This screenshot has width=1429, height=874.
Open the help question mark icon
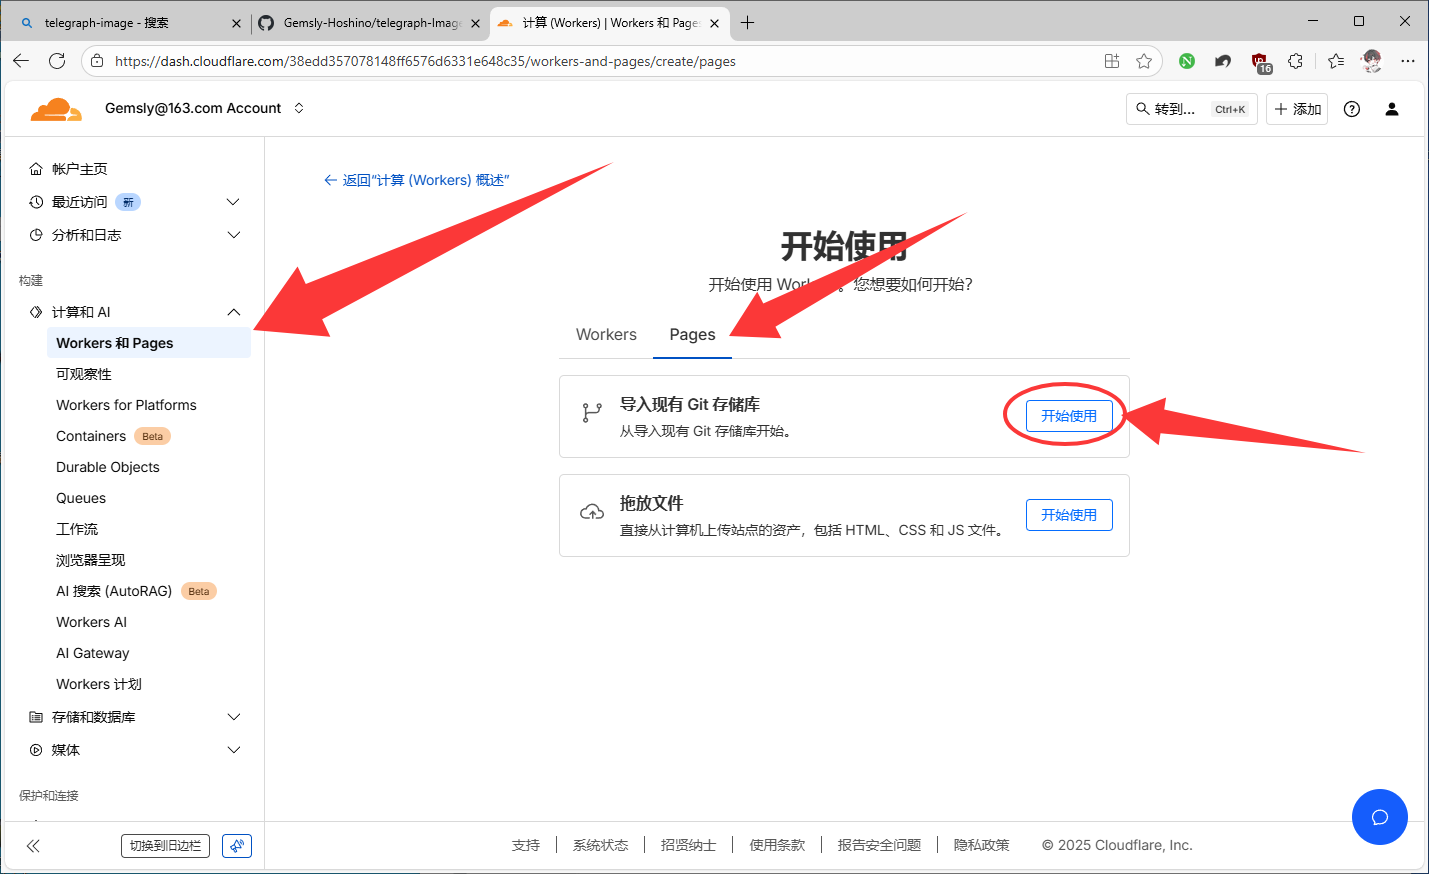tap(1351, 109)
